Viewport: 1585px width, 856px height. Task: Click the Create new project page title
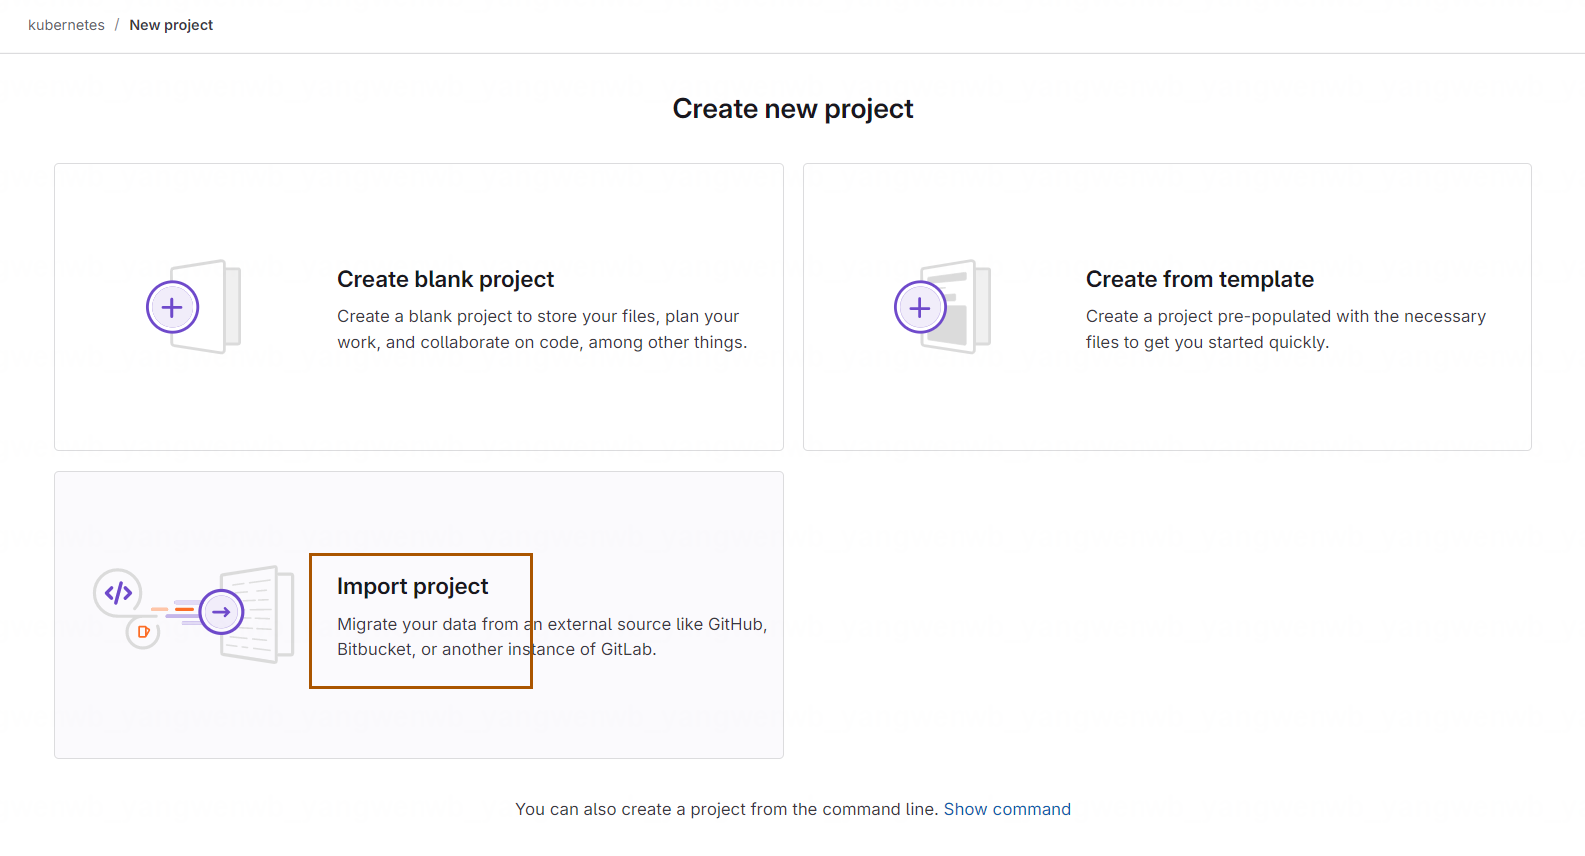click(x=793, y=108)
